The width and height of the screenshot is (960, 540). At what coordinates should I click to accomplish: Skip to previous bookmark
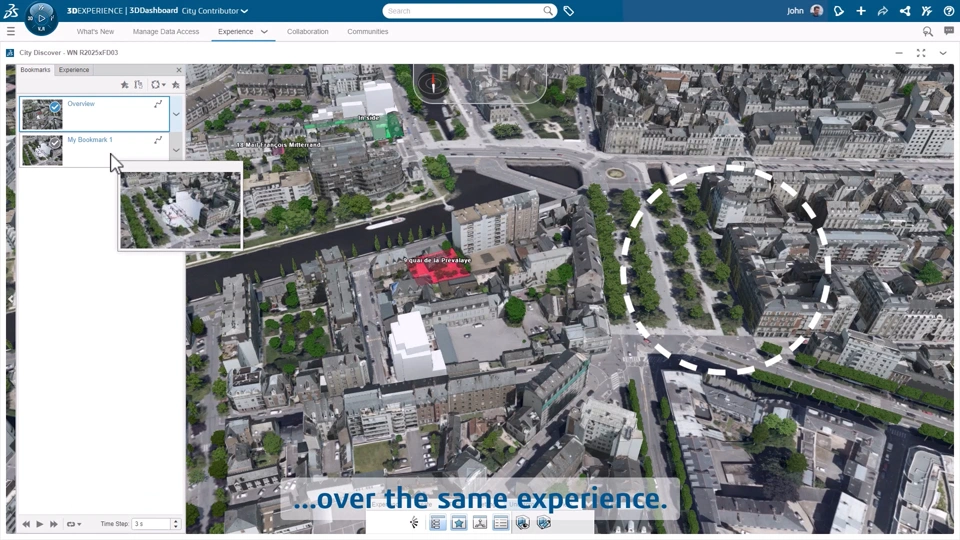[x=26, y=524]
